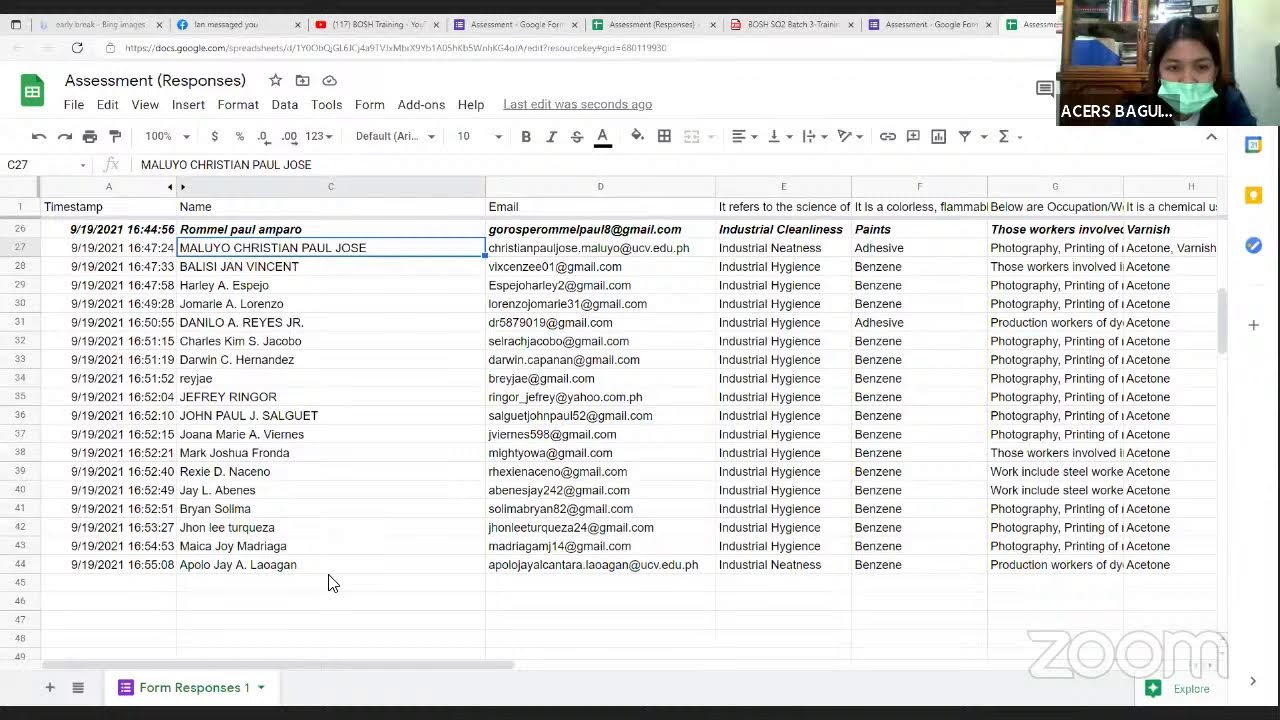Open the cell borders options

point(664,136)
